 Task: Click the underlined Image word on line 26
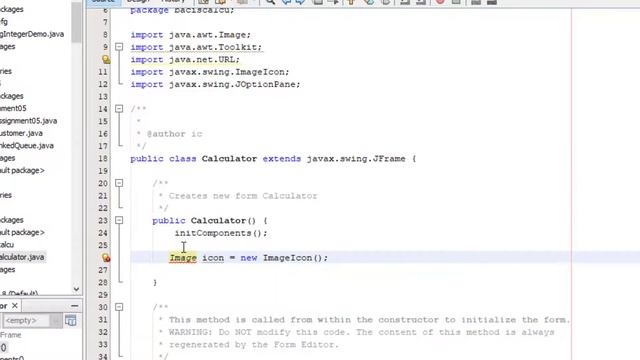pos(183,258)
